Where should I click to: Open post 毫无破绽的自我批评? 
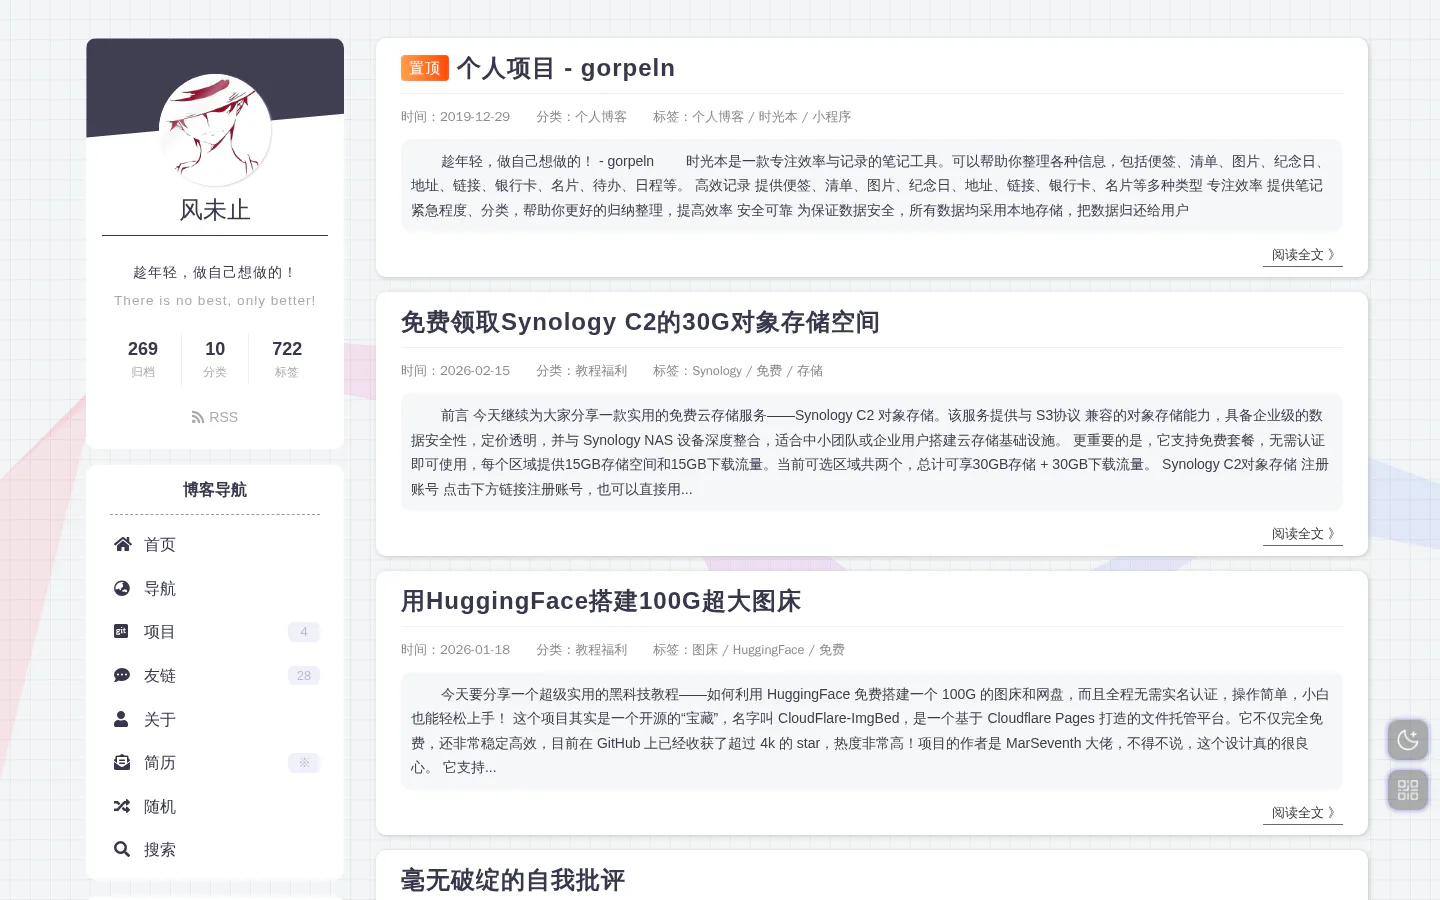513,880
